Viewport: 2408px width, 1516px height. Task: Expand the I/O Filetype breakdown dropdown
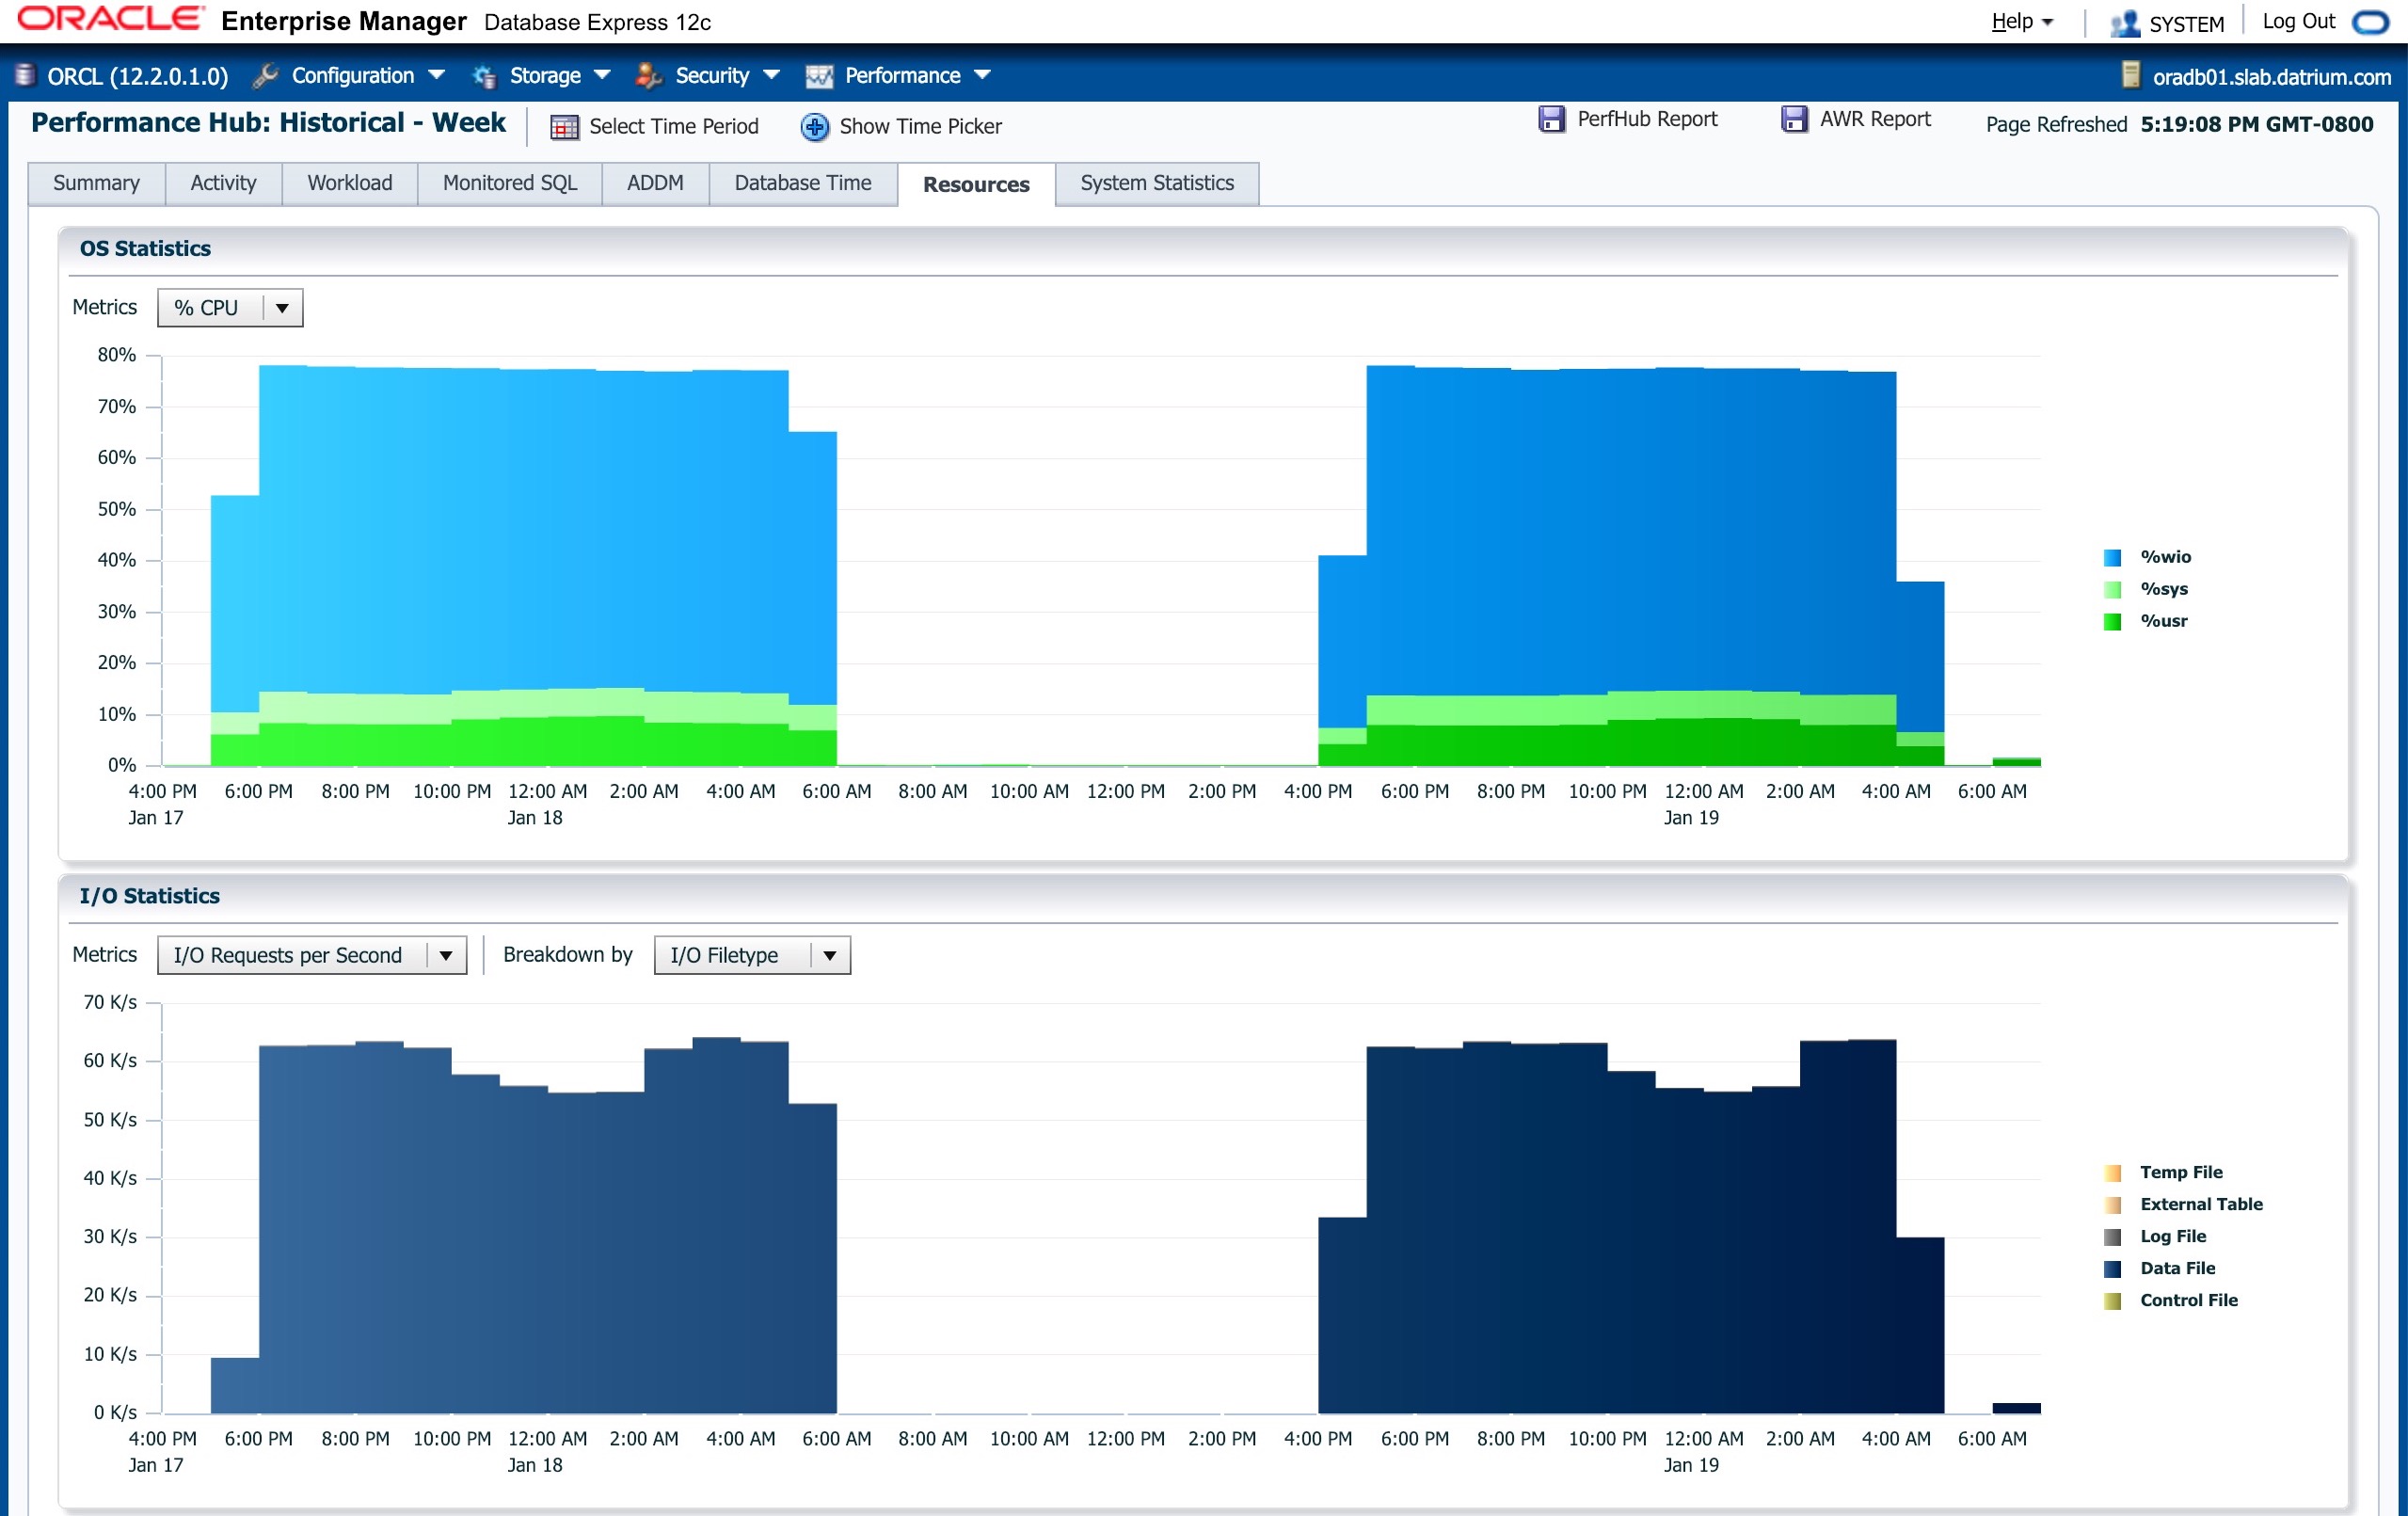click(752, 955)
